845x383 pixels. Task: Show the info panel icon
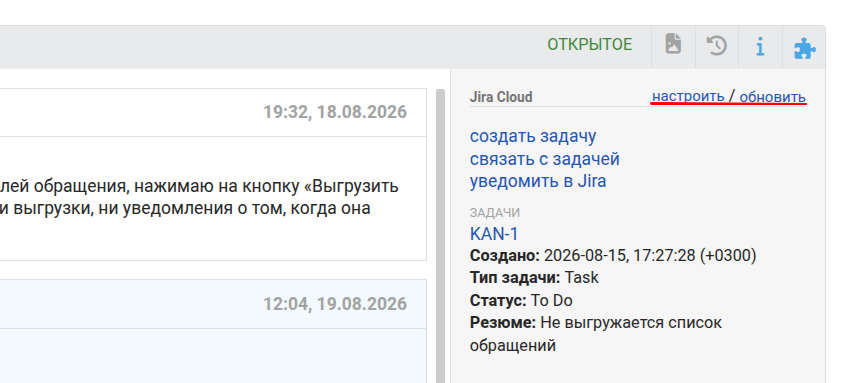coord(760,46)
